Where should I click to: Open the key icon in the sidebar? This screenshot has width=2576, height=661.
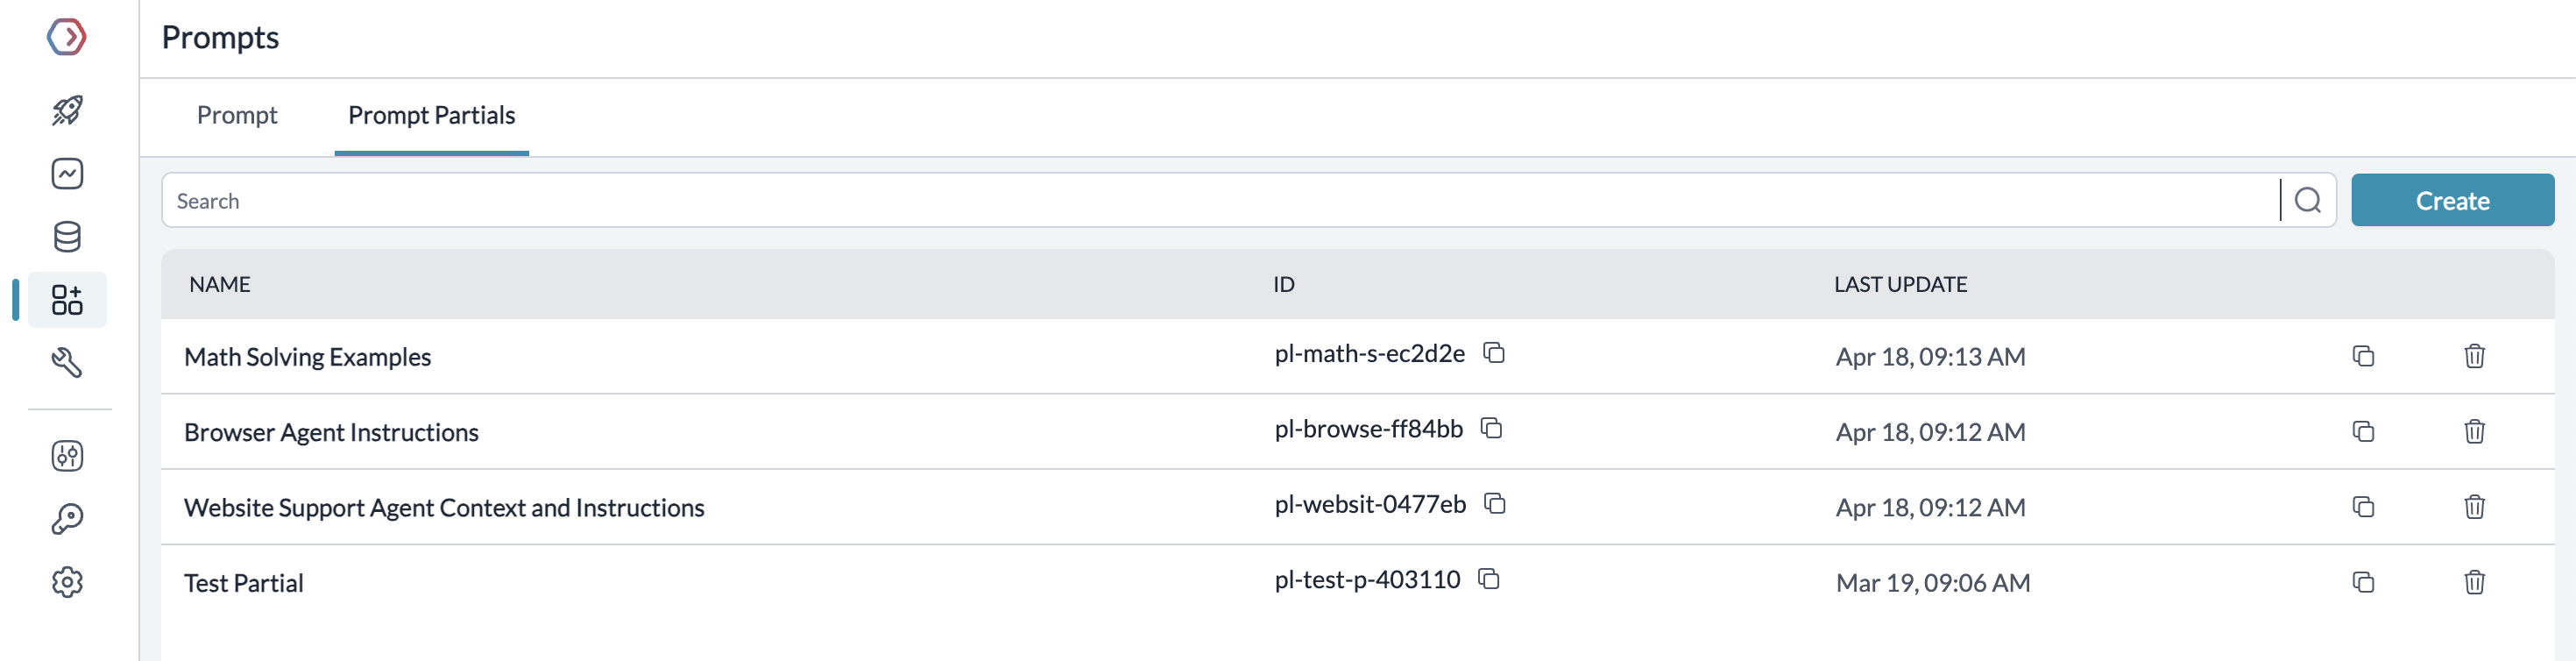[x=67, y=519]
